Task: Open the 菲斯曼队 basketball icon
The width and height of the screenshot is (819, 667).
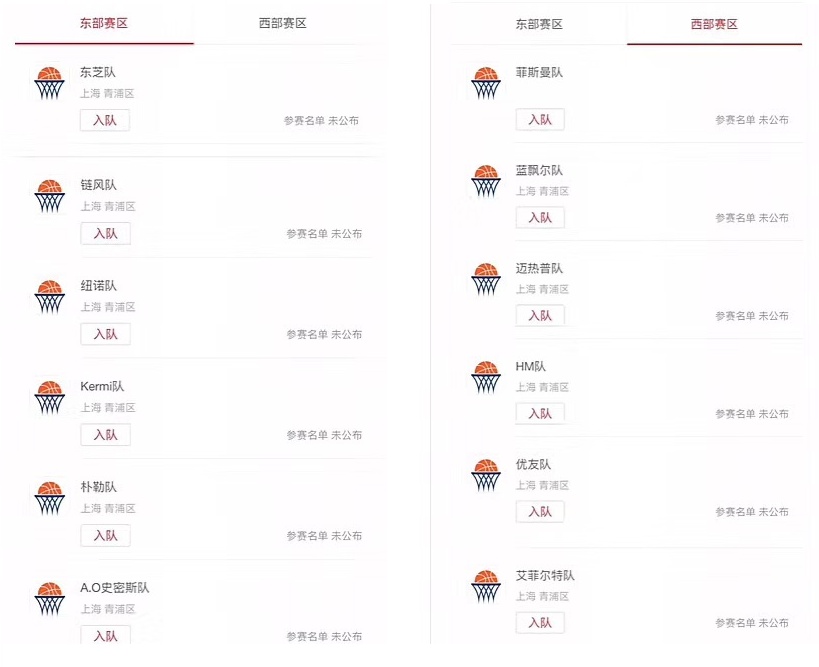Action: [x=486, y=83]
